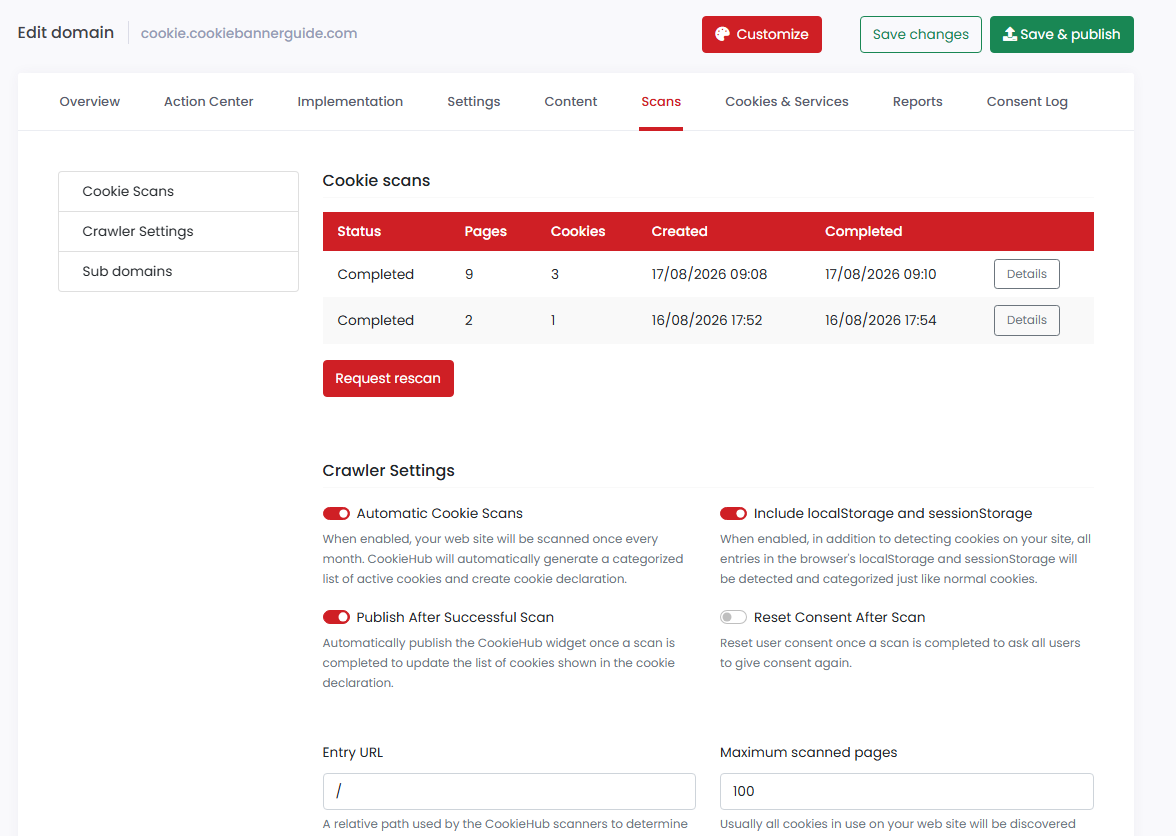Viewport: 1176px width, 836px height.
Task: Click completed date 17/08/2026 09:10
Action: (x=880, y=274)
